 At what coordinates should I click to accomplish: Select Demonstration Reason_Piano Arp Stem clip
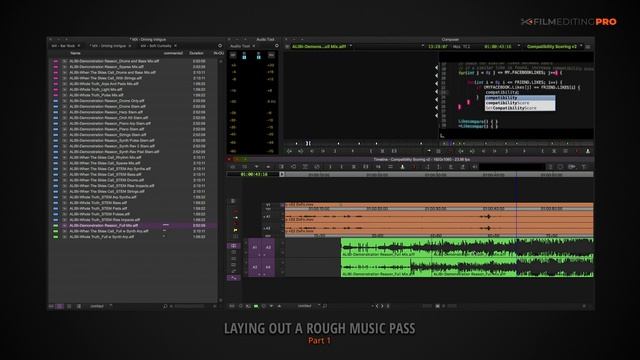coord(110,123)
